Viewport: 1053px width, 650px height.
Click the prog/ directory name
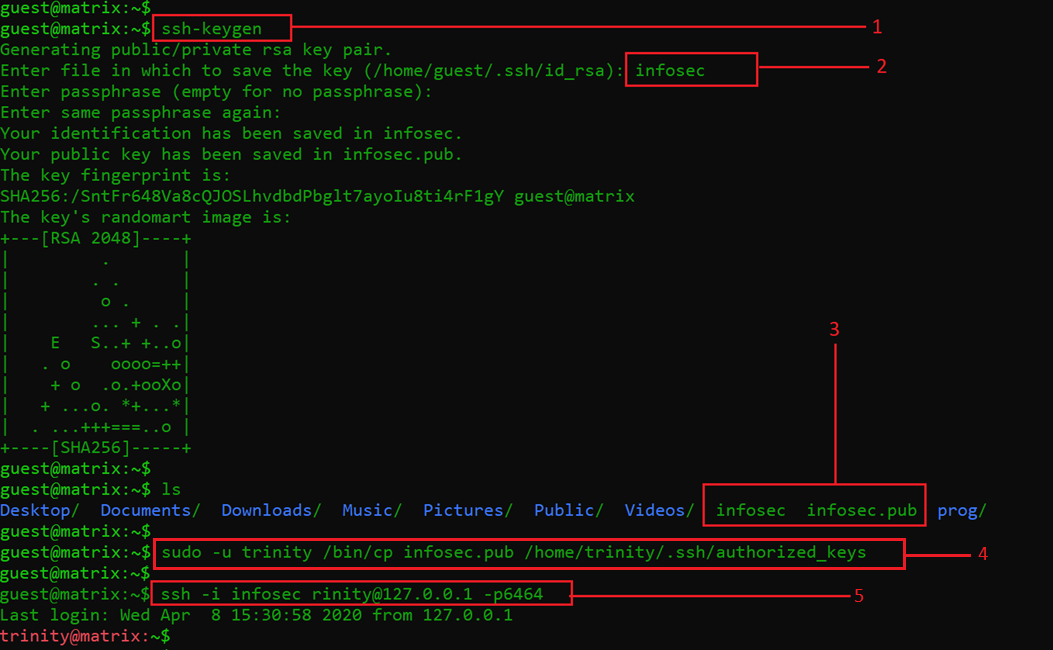(961, 510)
